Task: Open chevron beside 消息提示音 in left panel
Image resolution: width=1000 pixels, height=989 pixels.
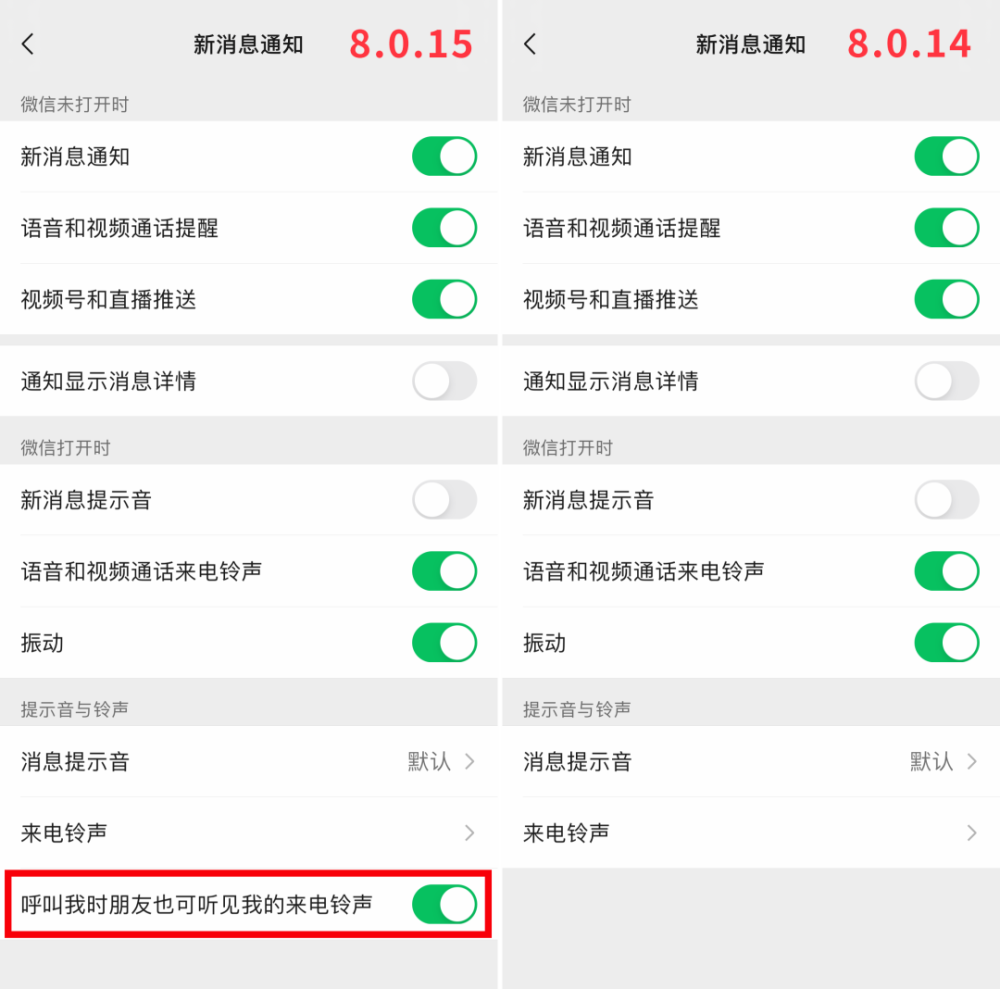Action: pyautogui.click(x=470, y=761)
